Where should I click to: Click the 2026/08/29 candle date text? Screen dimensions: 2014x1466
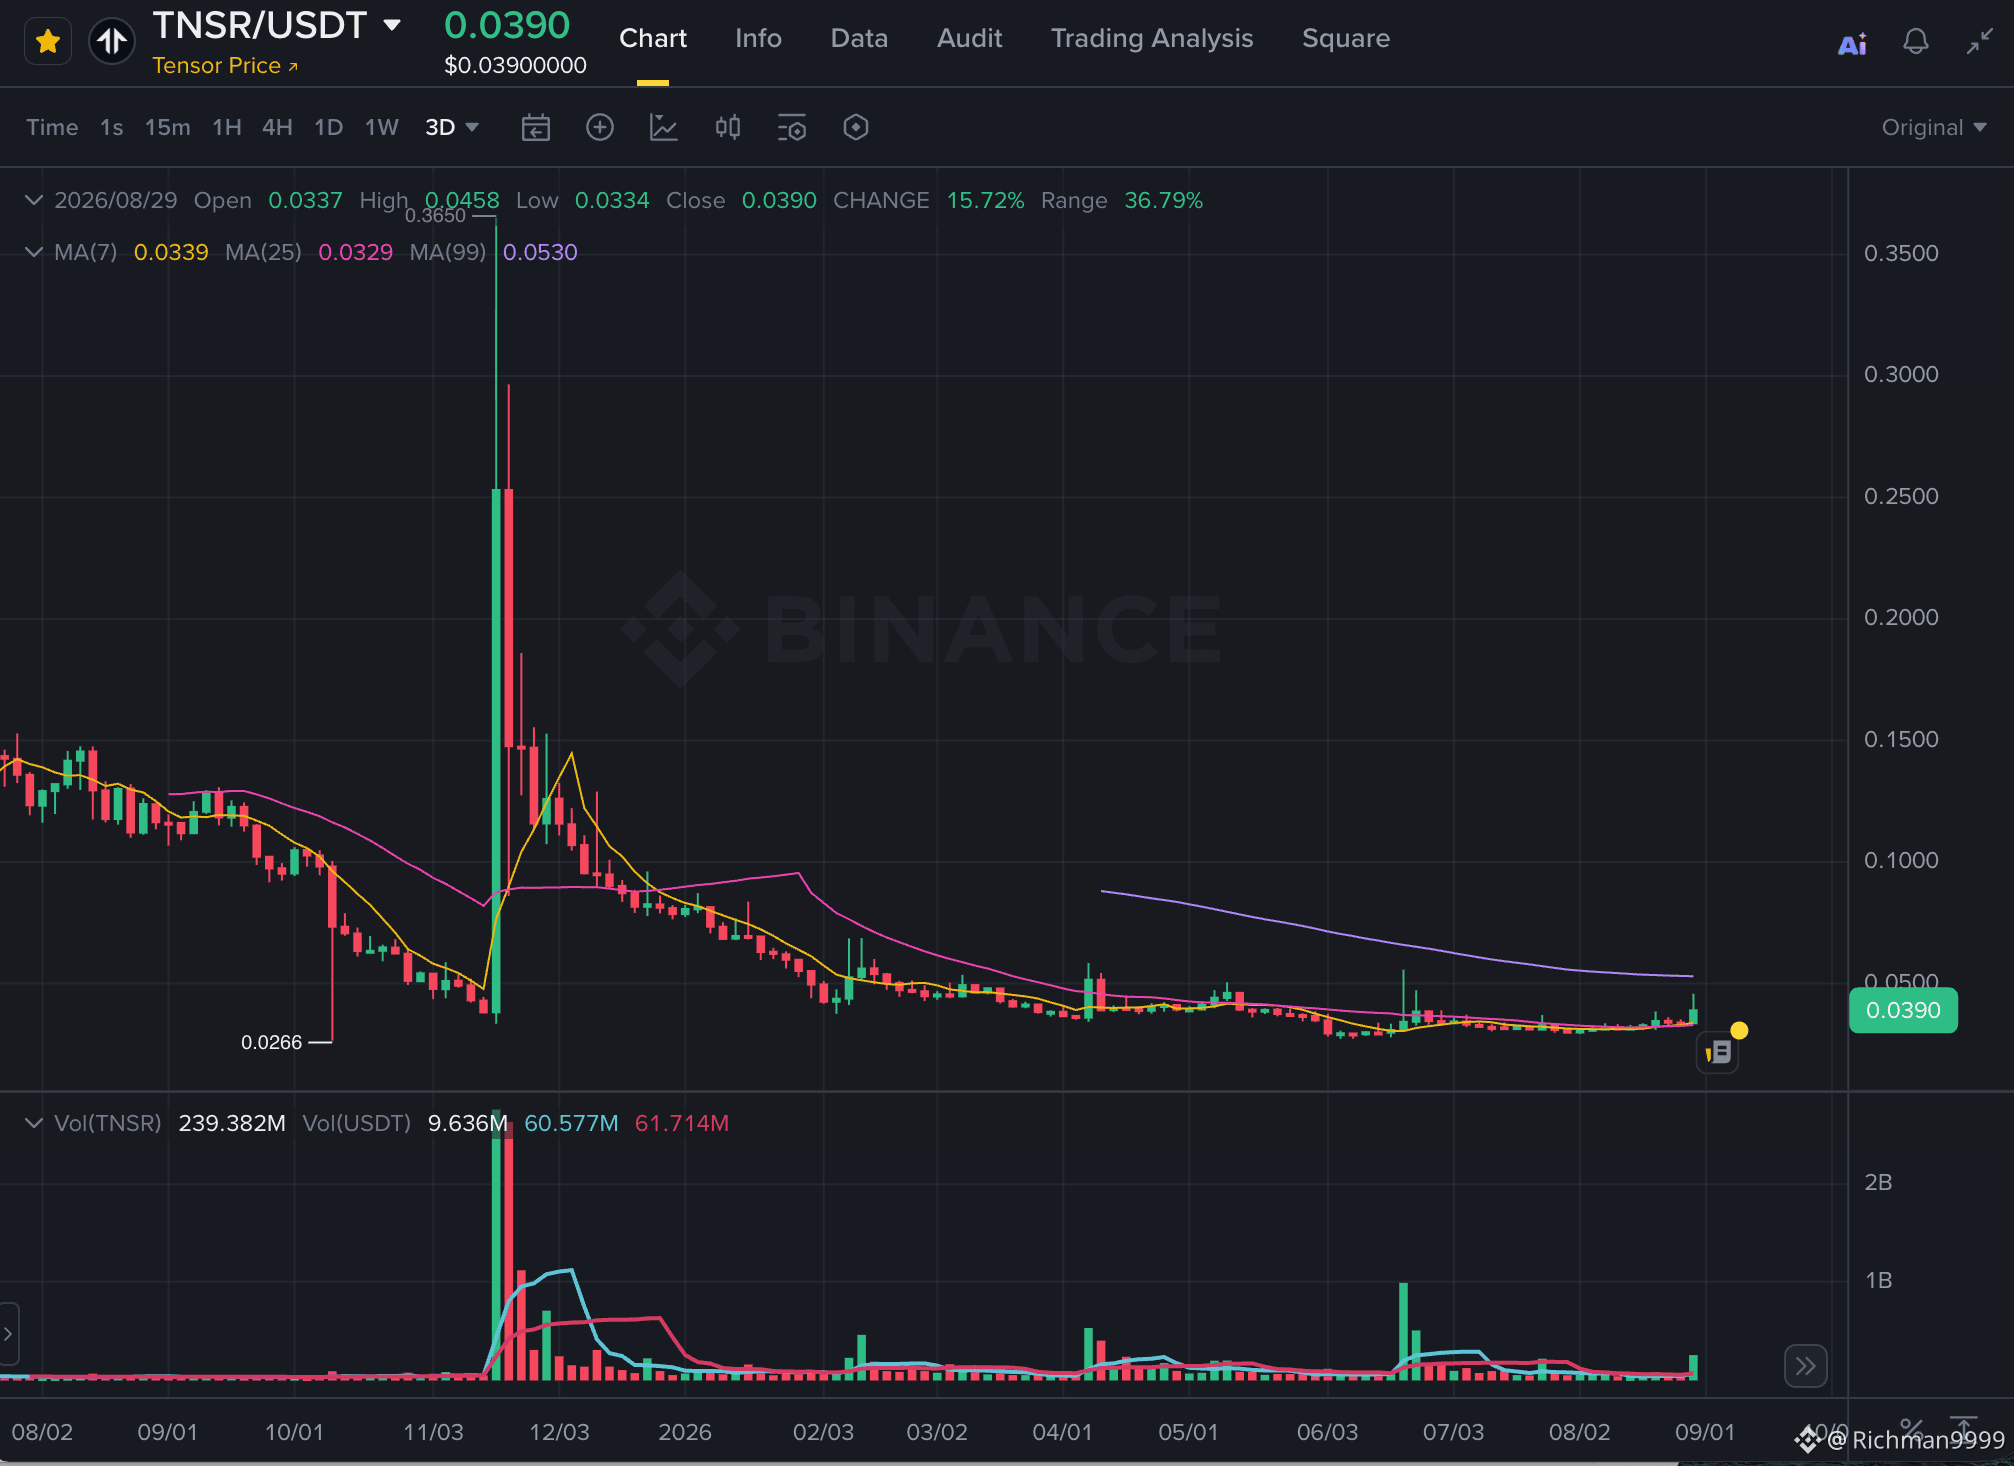point(115,200)
